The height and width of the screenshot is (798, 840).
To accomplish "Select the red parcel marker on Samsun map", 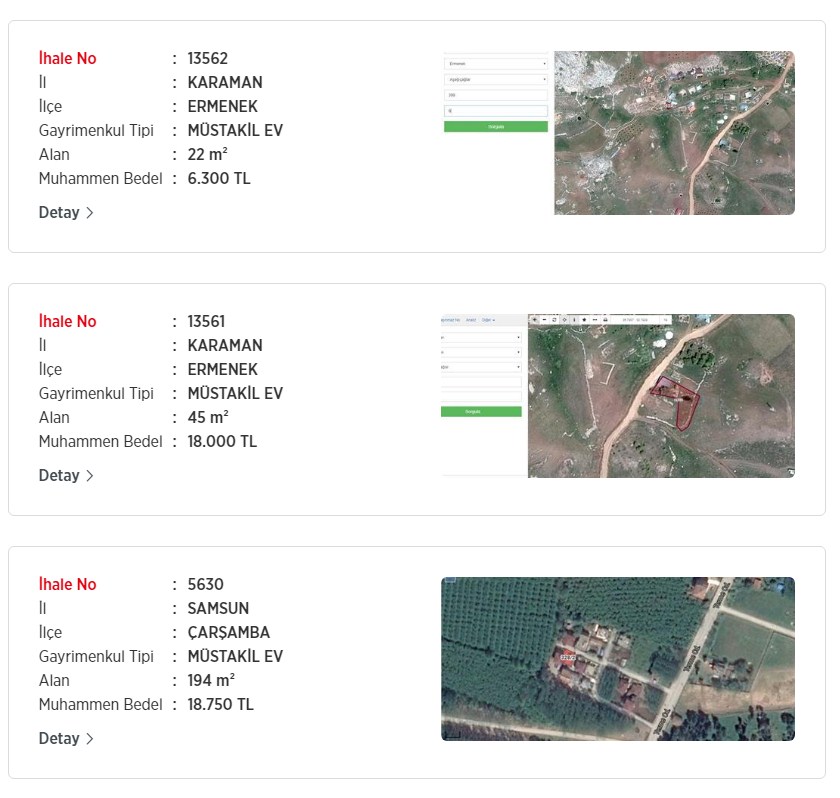I will pos(568,657).
